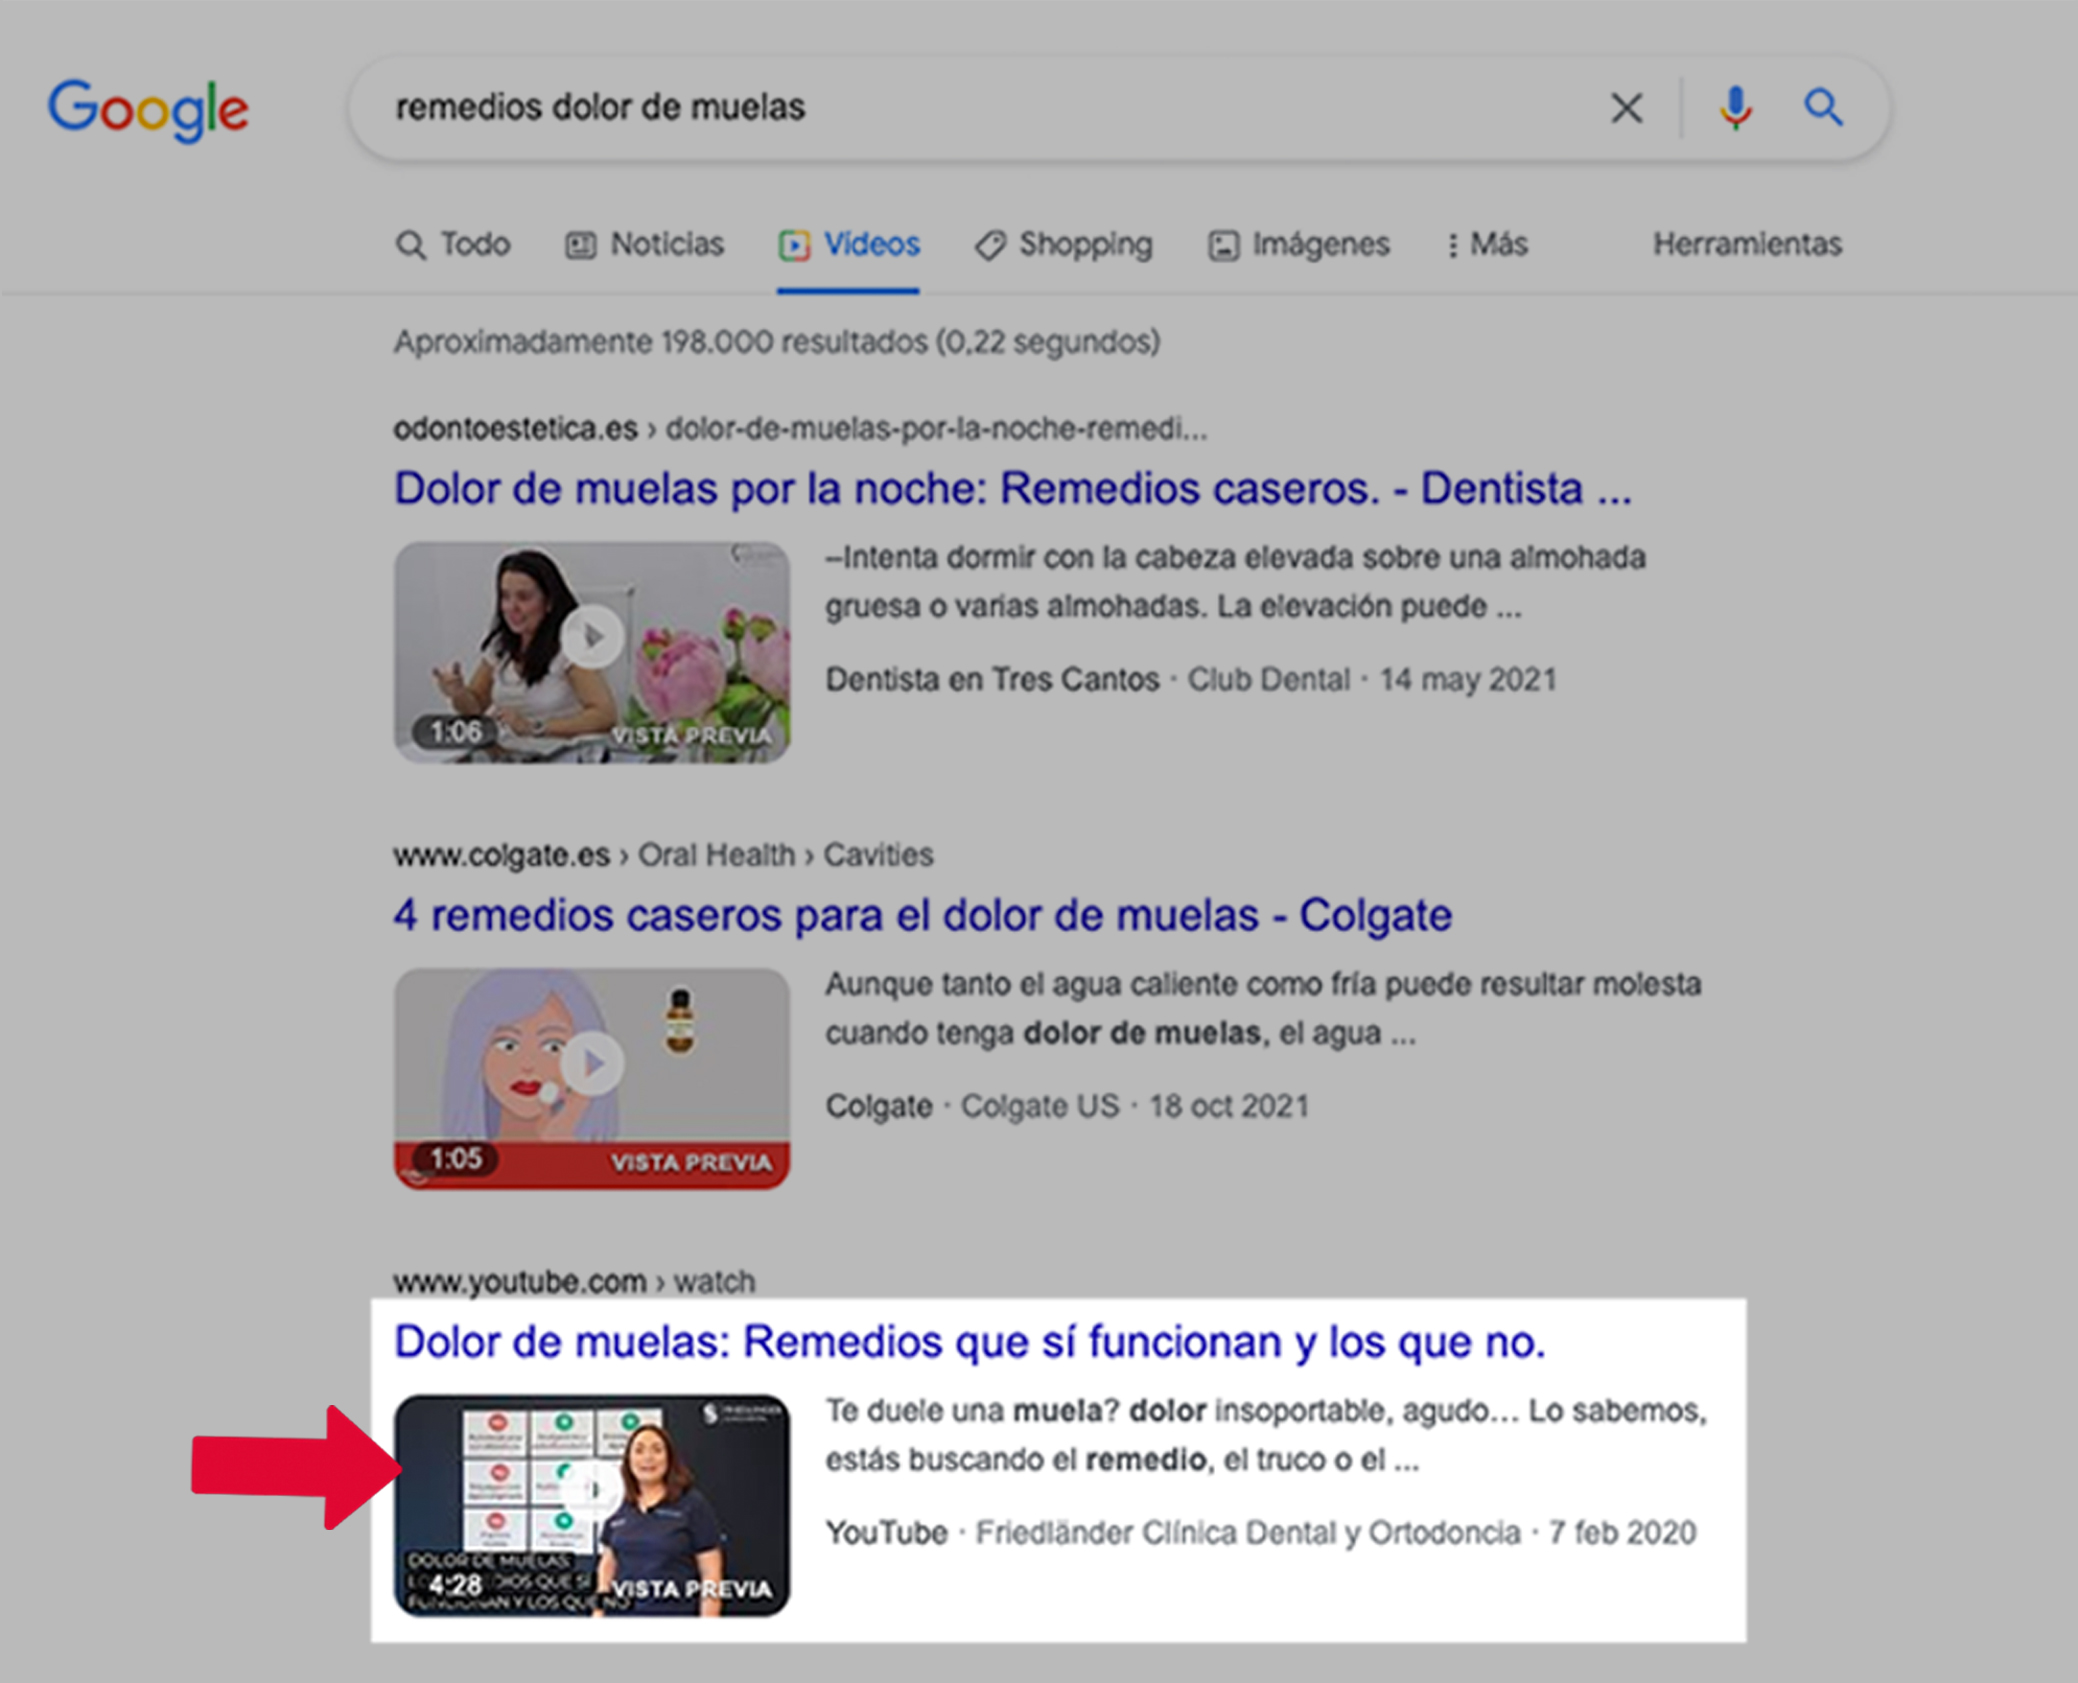This screenshot has height=1683, width=2078.
Task: Open the odontoestetica.es breadcrumb URL
Action: point(800,429)
